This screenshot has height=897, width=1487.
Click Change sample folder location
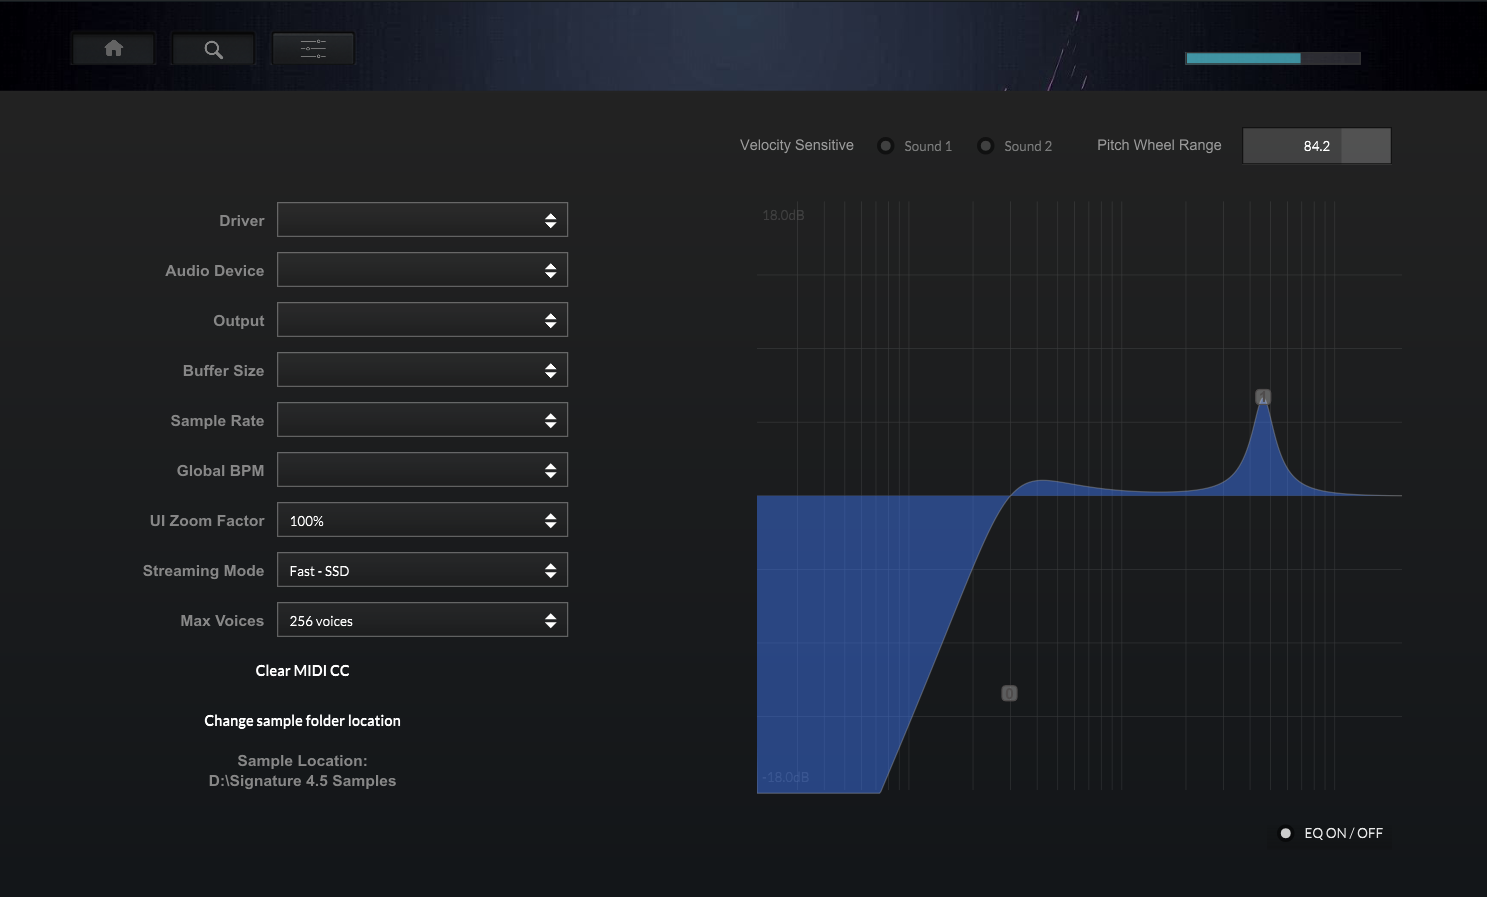(302, 721)
